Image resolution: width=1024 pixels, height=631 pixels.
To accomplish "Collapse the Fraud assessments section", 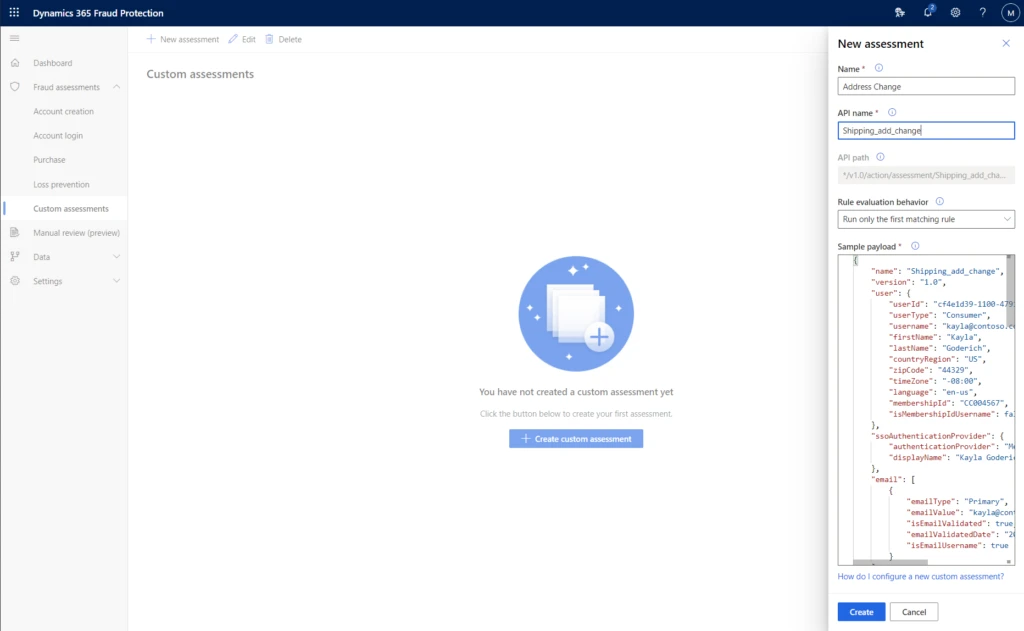I will coord(115,87).
